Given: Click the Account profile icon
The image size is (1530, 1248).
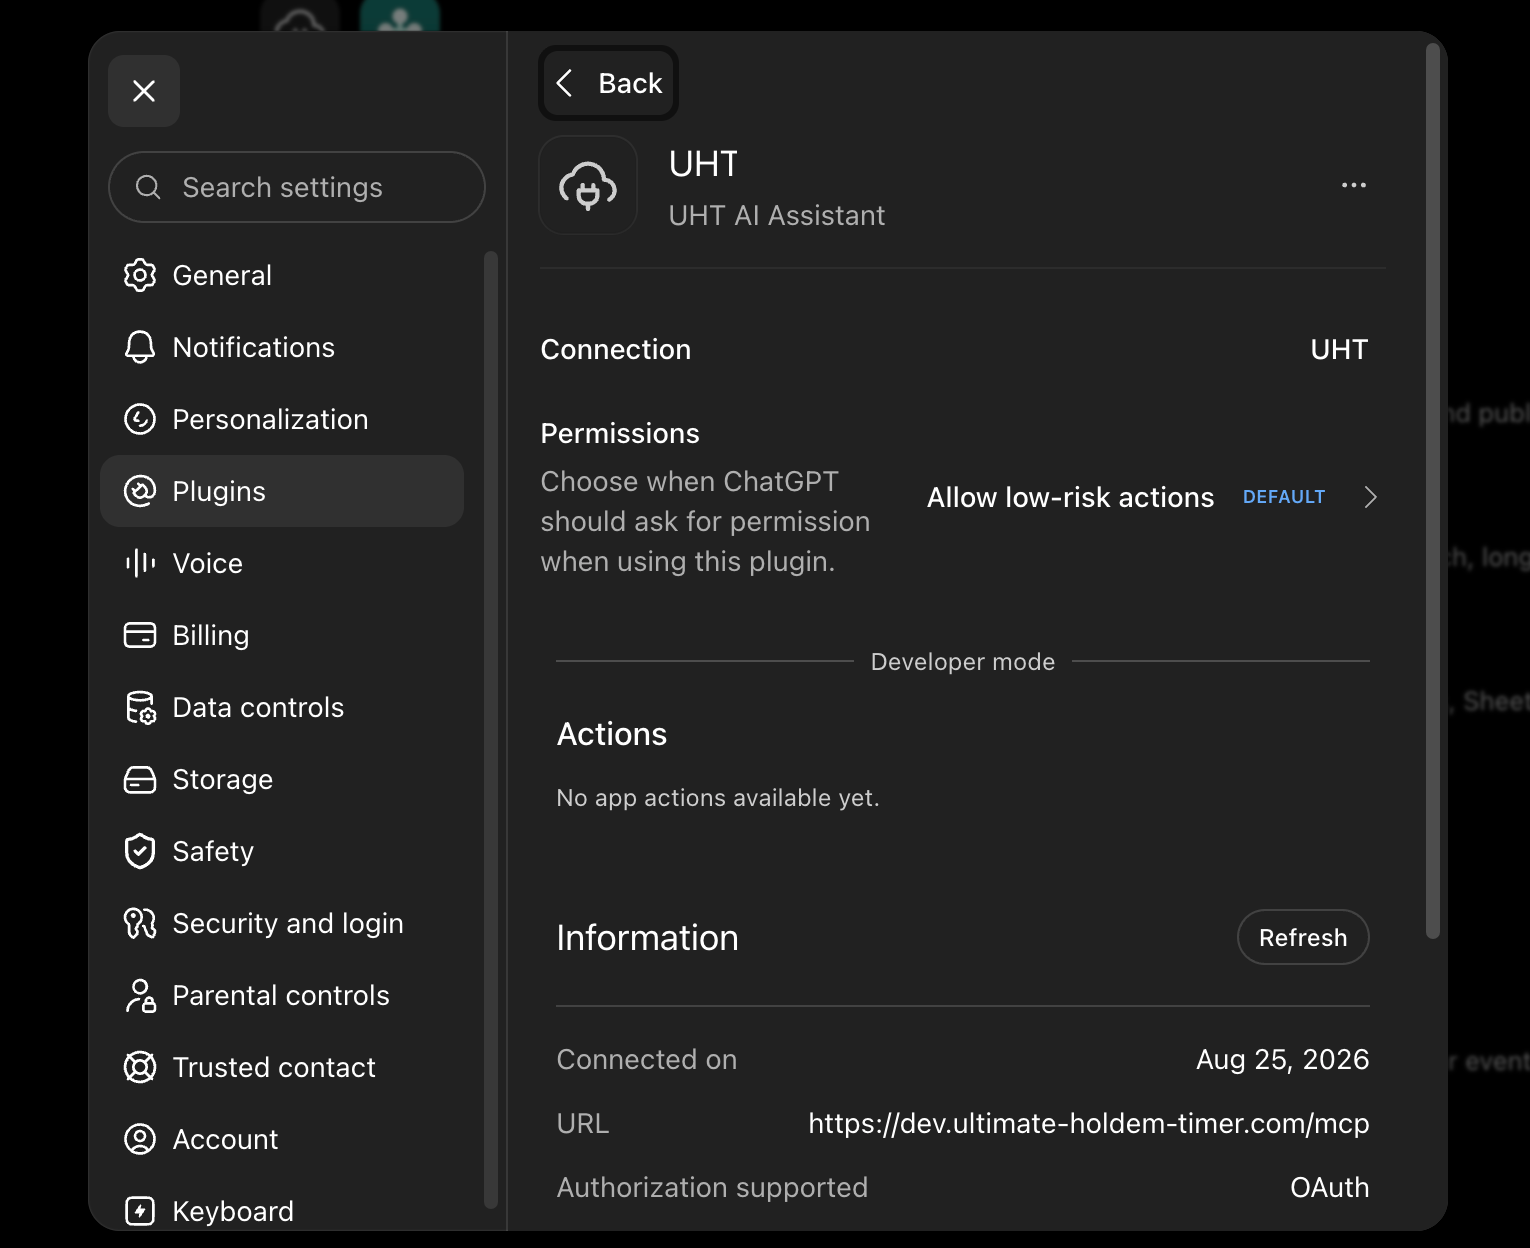Looking at the screenshot, I should (140, 1139).
